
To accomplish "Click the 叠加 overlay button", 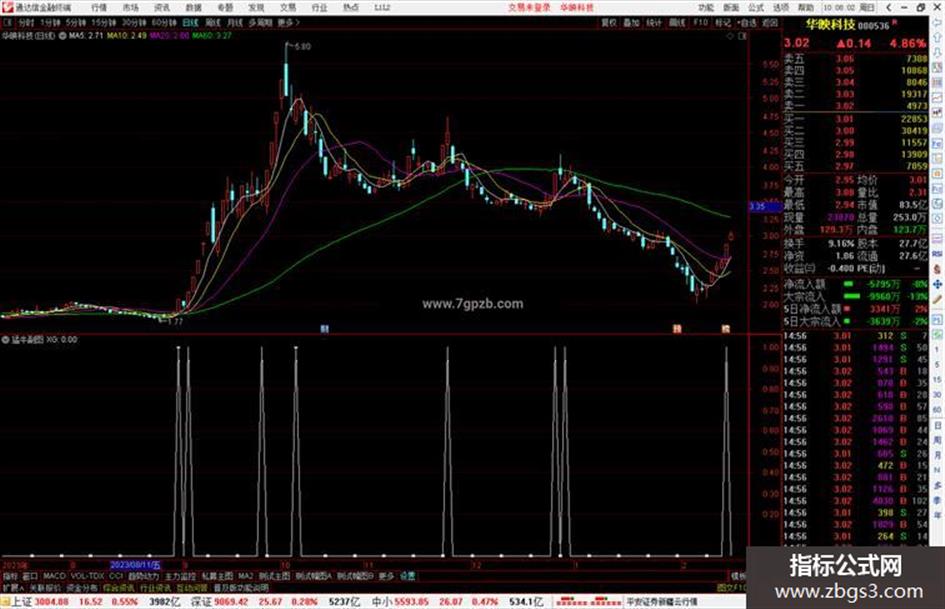I will [x=631, y=22].
